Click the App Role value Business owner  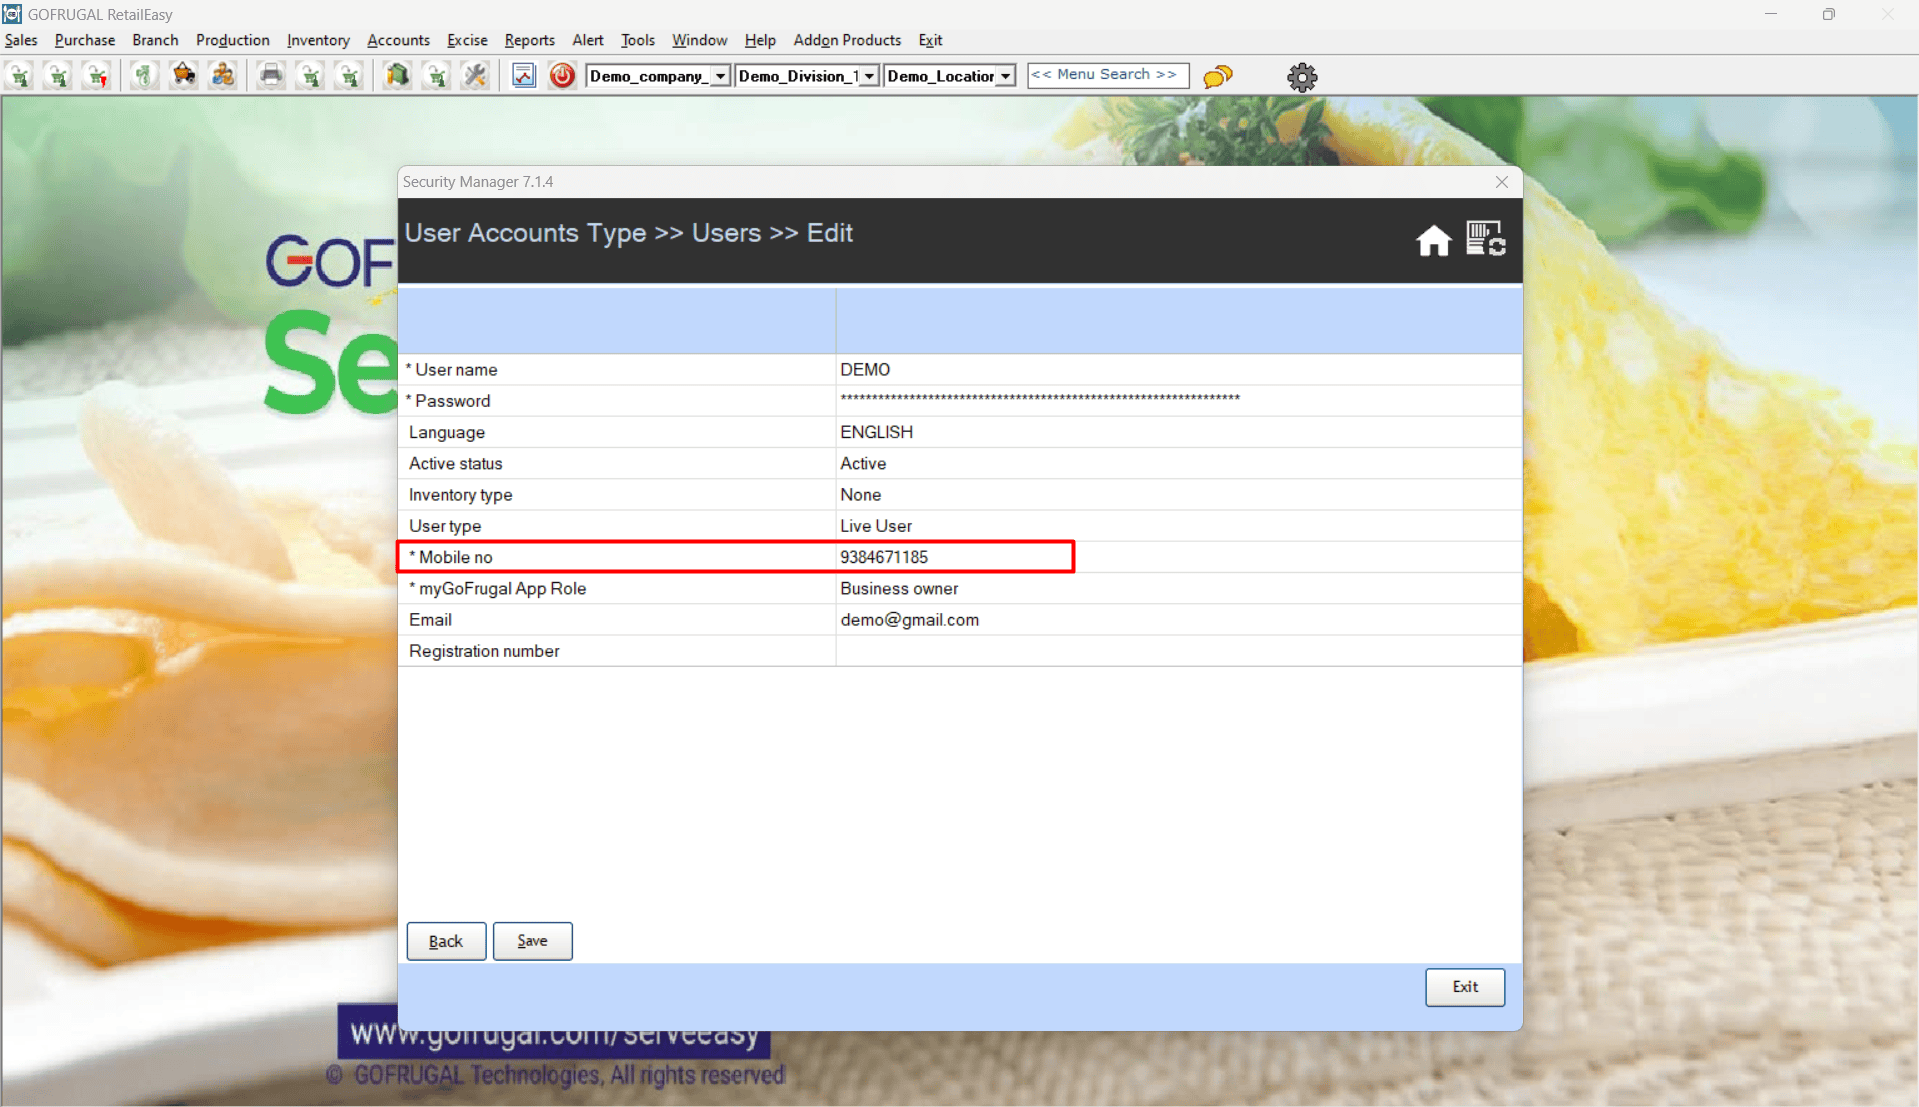tap(899, 589)
